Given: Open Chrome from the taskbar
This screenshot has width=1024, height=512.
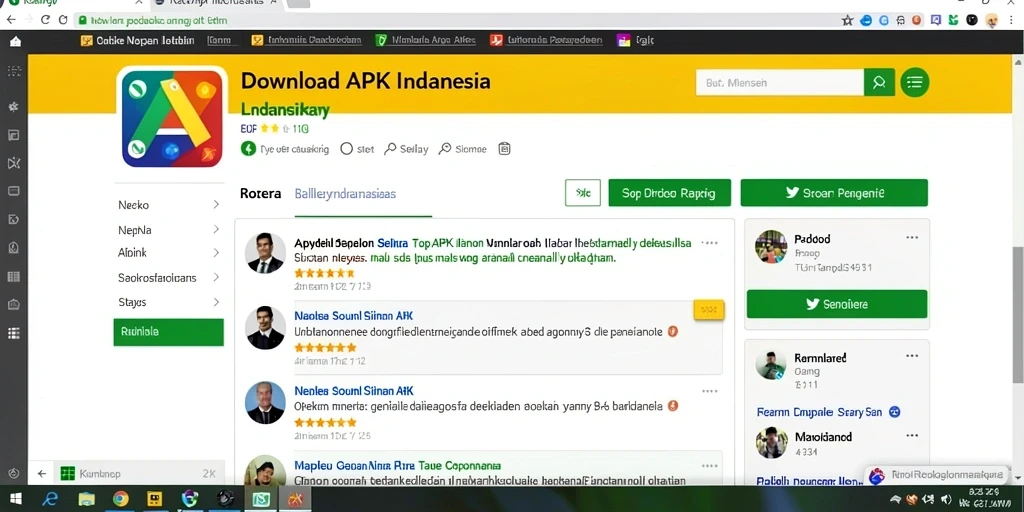Looking at the screenshot, I should pyautogui.click(x=120, y=500).
